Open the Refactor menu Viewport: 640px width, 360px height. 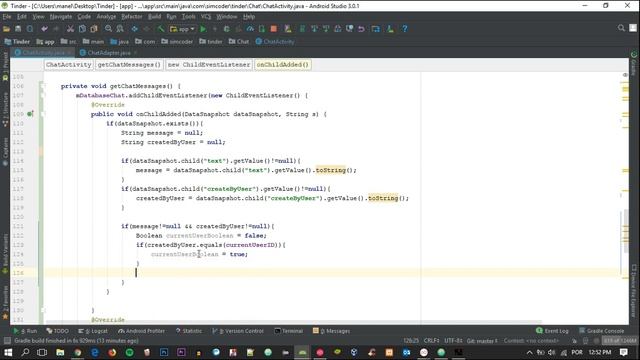point(131,17)
